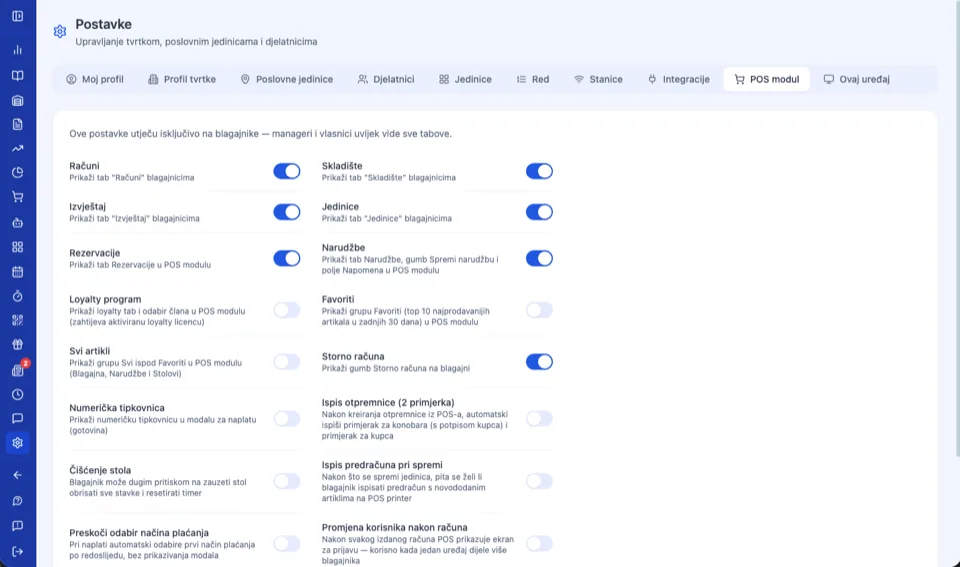The image size is (960, 567).
Task: Open sidebar item with red notification badge
Action: point(18,369)
